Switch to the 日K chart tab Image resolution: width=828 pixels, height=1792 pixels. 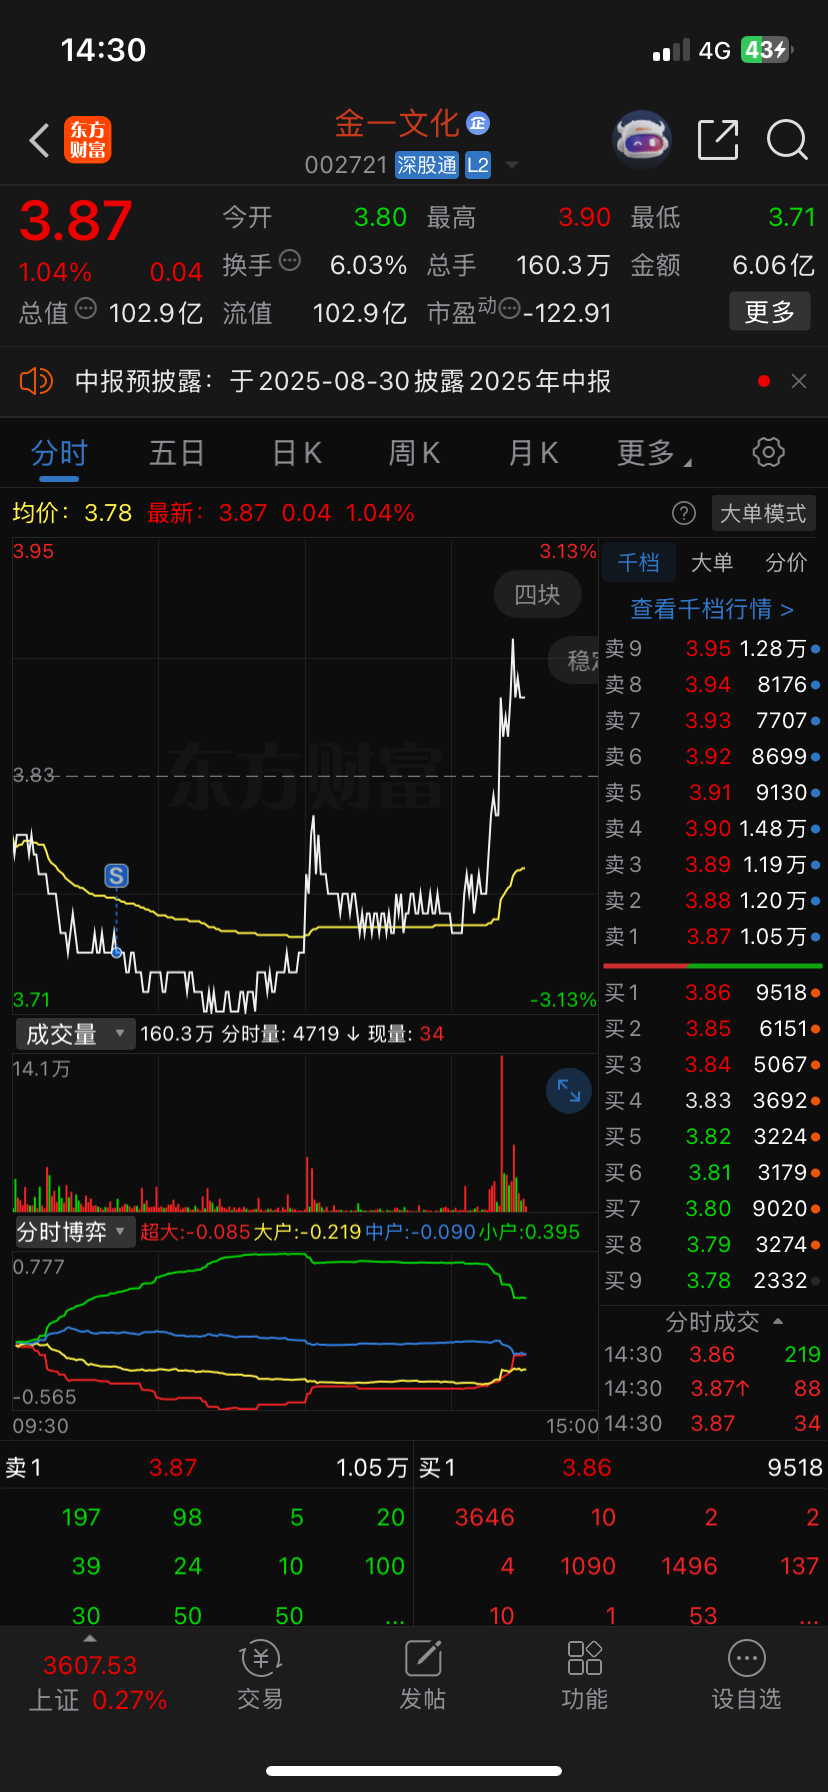point(297,453)
